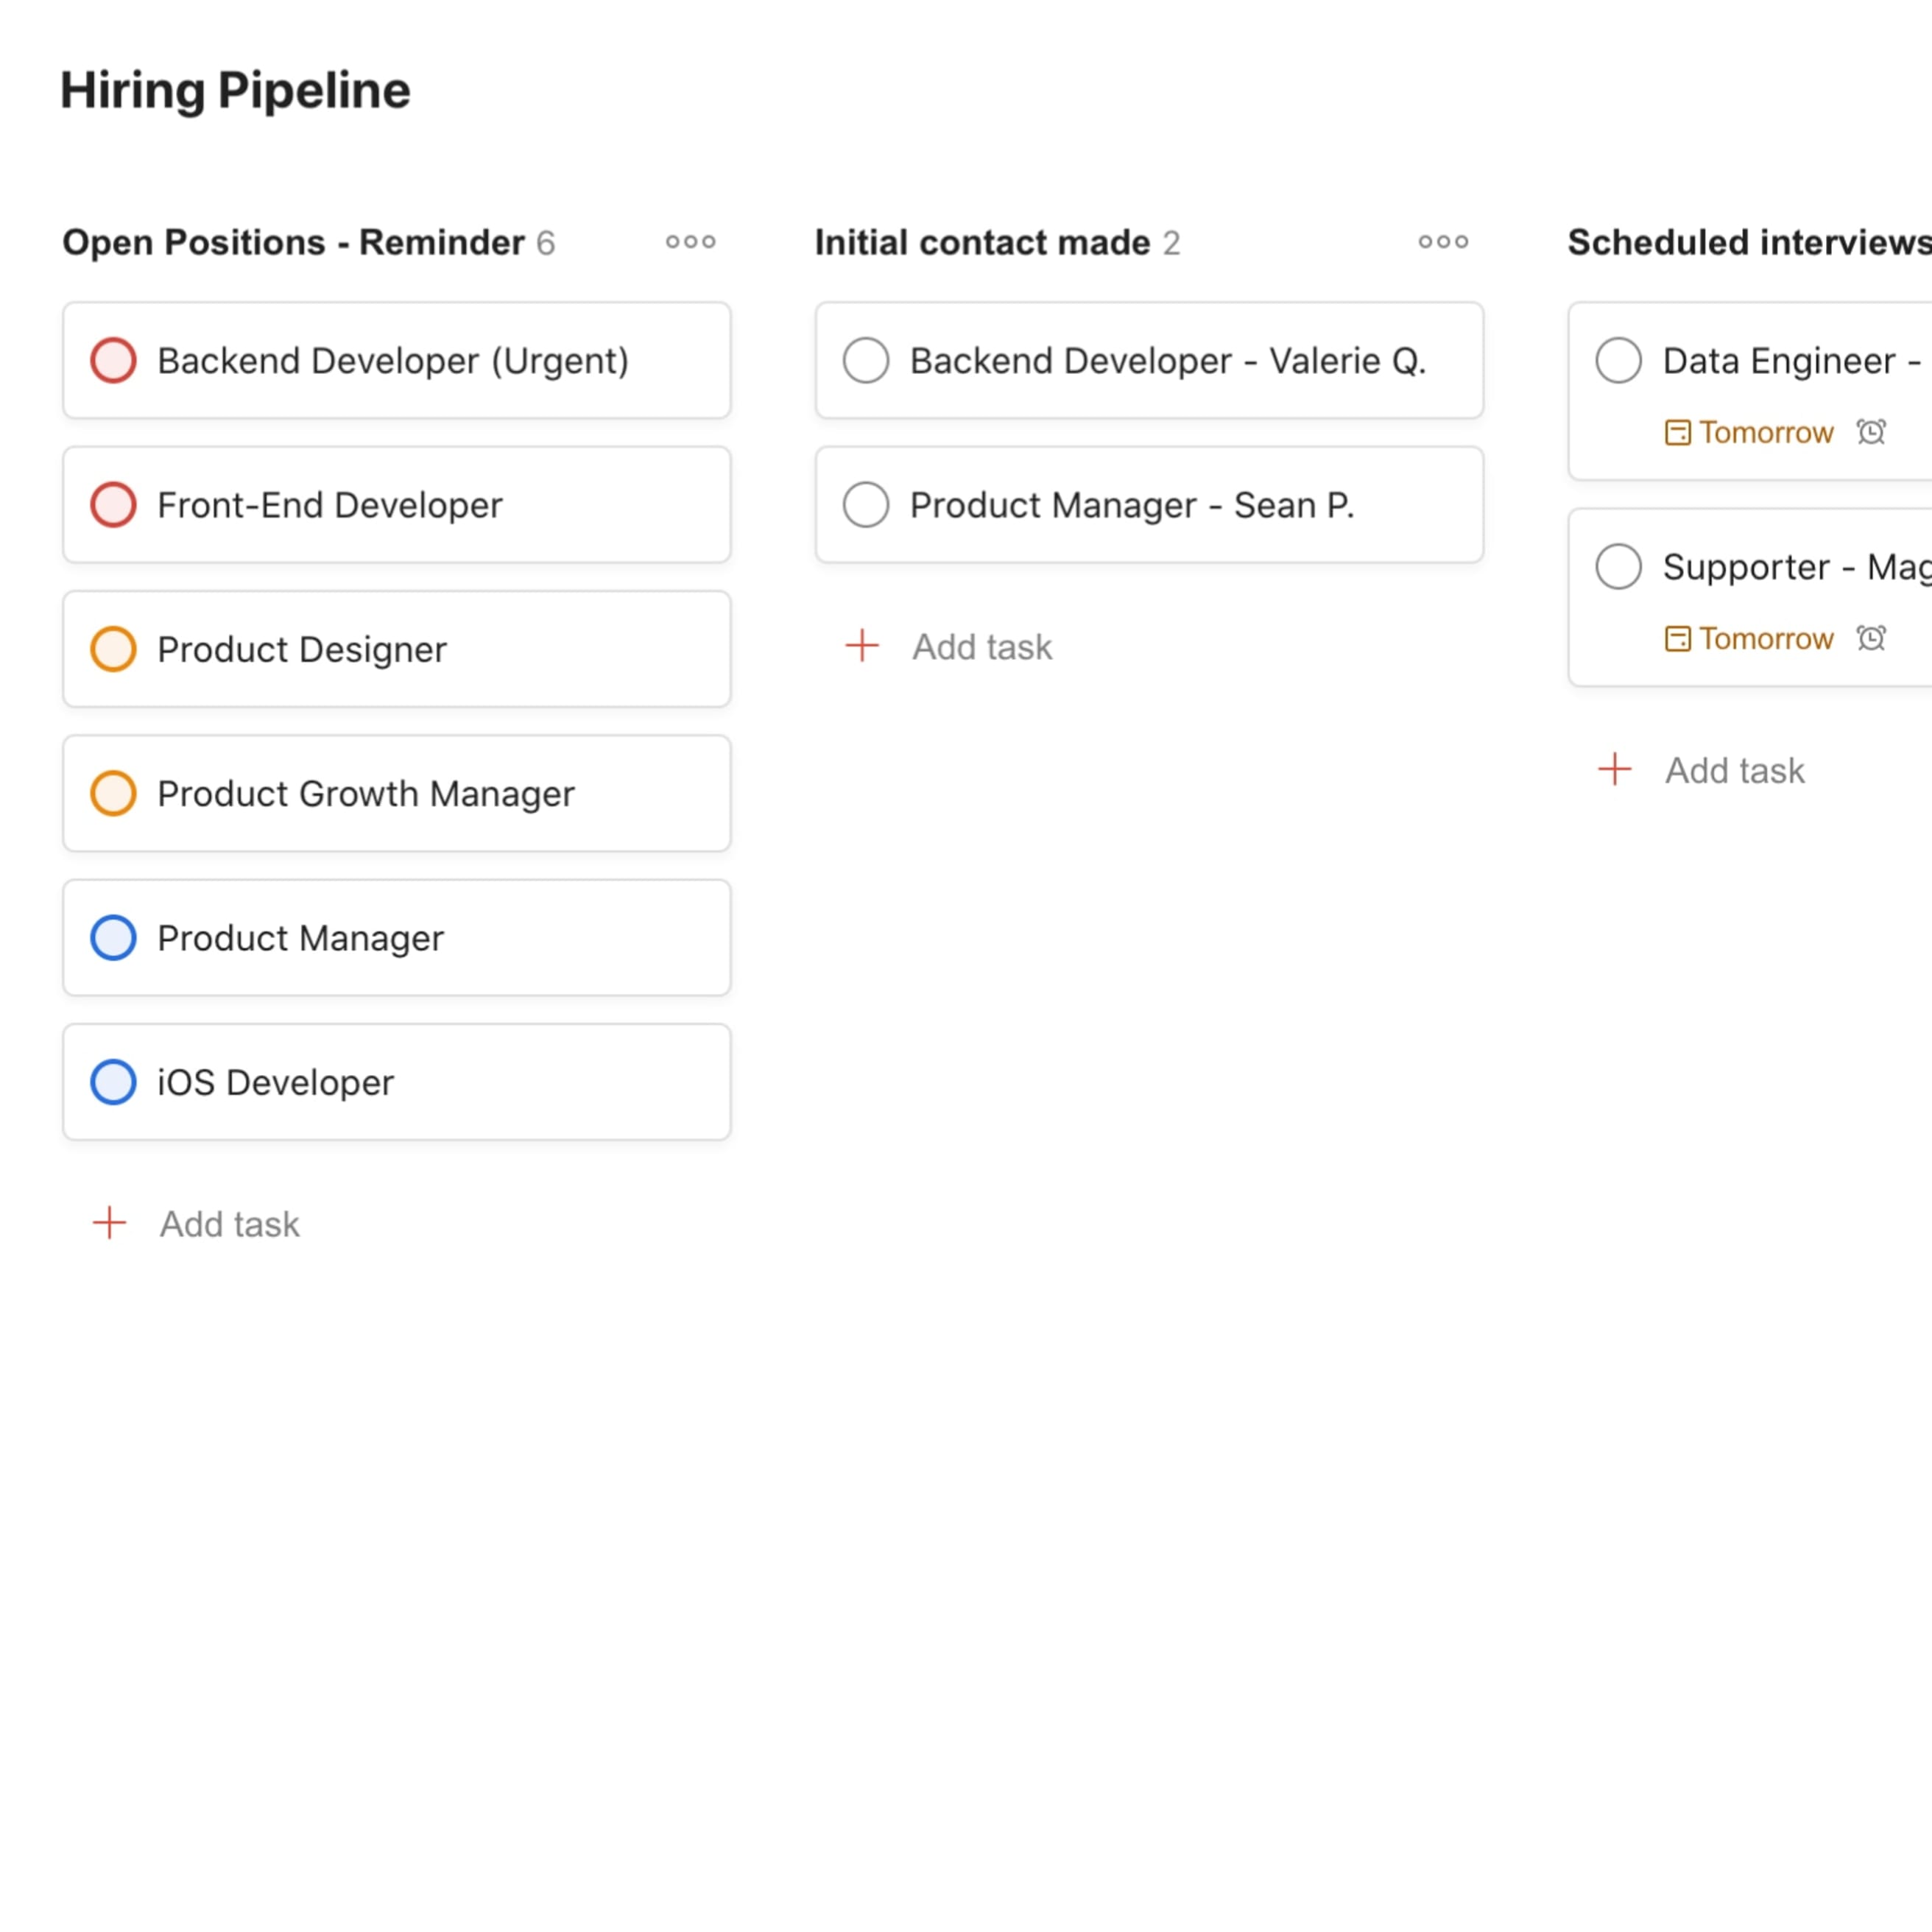The image size is (1932, 1932).
Task: Check off the iOS Developer task
Action: [x=113, y=1081]
